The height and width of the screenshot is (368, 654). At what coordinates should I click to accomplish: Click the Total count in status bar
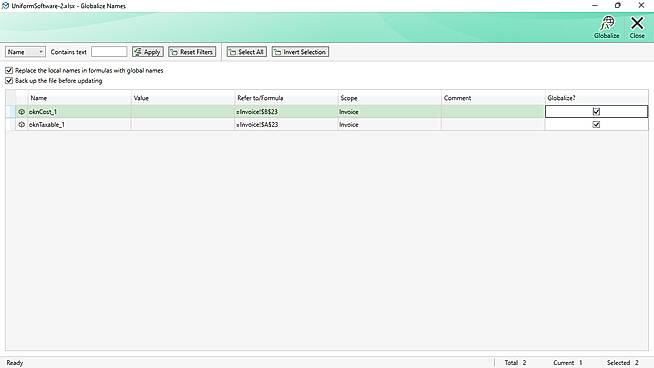tap(515, 363)
